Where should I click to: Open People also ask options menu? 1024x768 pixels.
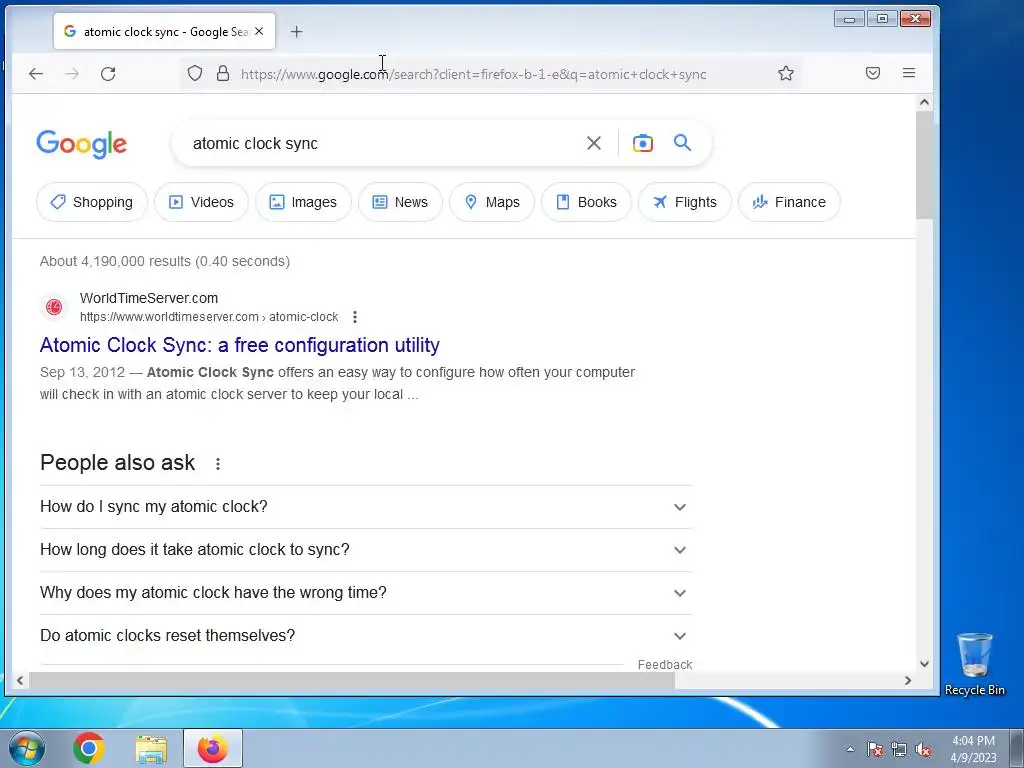[217, 464]
